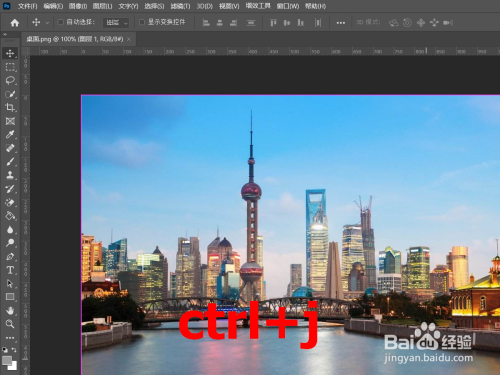500x375 pixels.
Task: Select the Crop tool
Action: pos(10,107)
